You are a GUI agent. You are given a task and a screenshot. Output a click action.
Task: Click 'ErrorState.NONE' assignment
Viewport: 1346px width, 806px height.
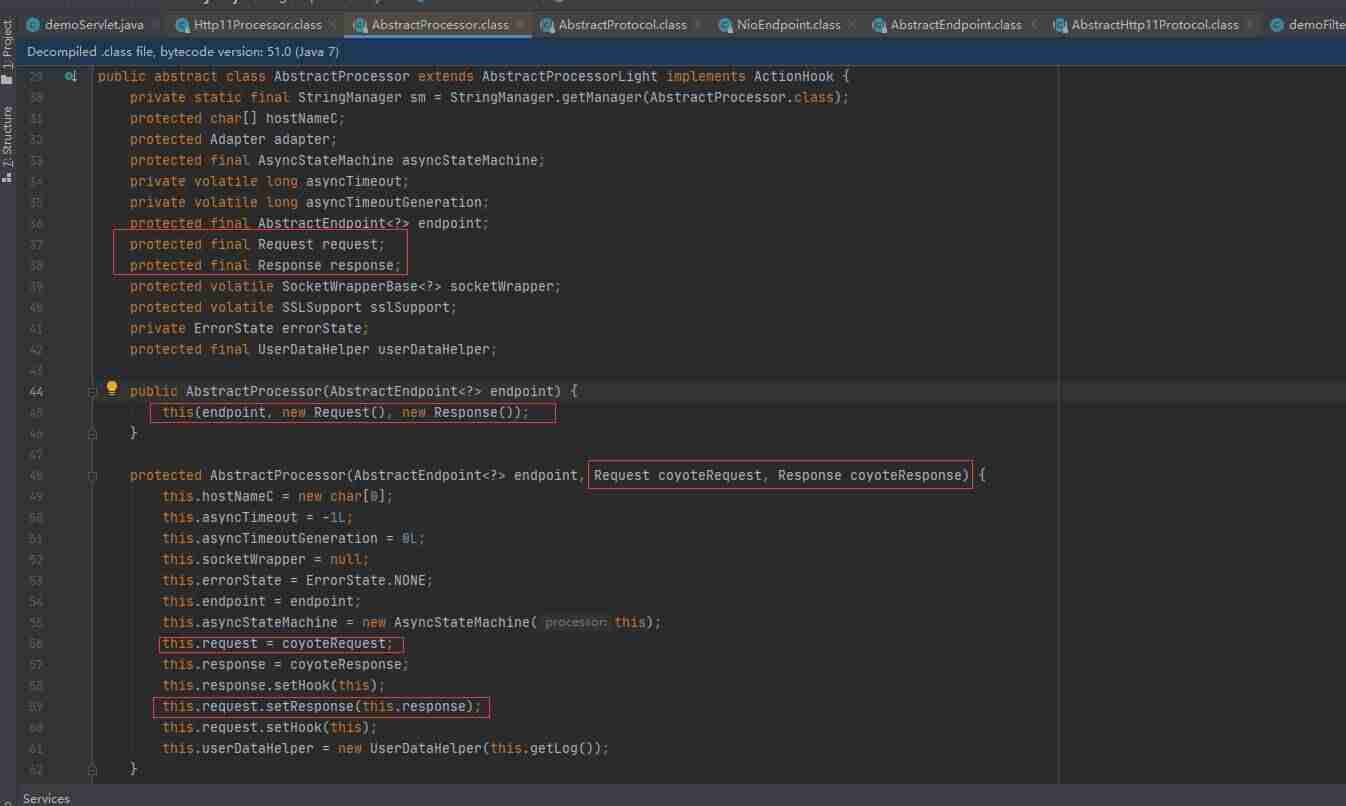tap(366, 580)
